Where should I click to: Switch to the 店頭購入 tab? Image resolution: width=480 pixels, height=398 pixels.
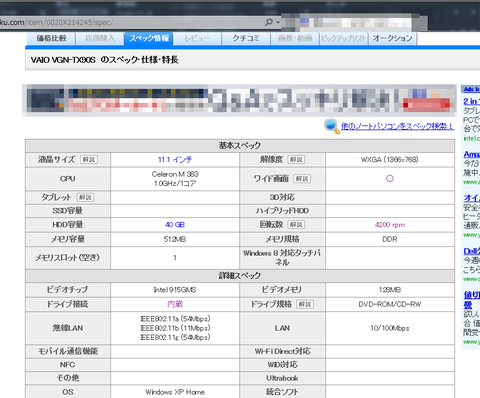pos(100,38)
